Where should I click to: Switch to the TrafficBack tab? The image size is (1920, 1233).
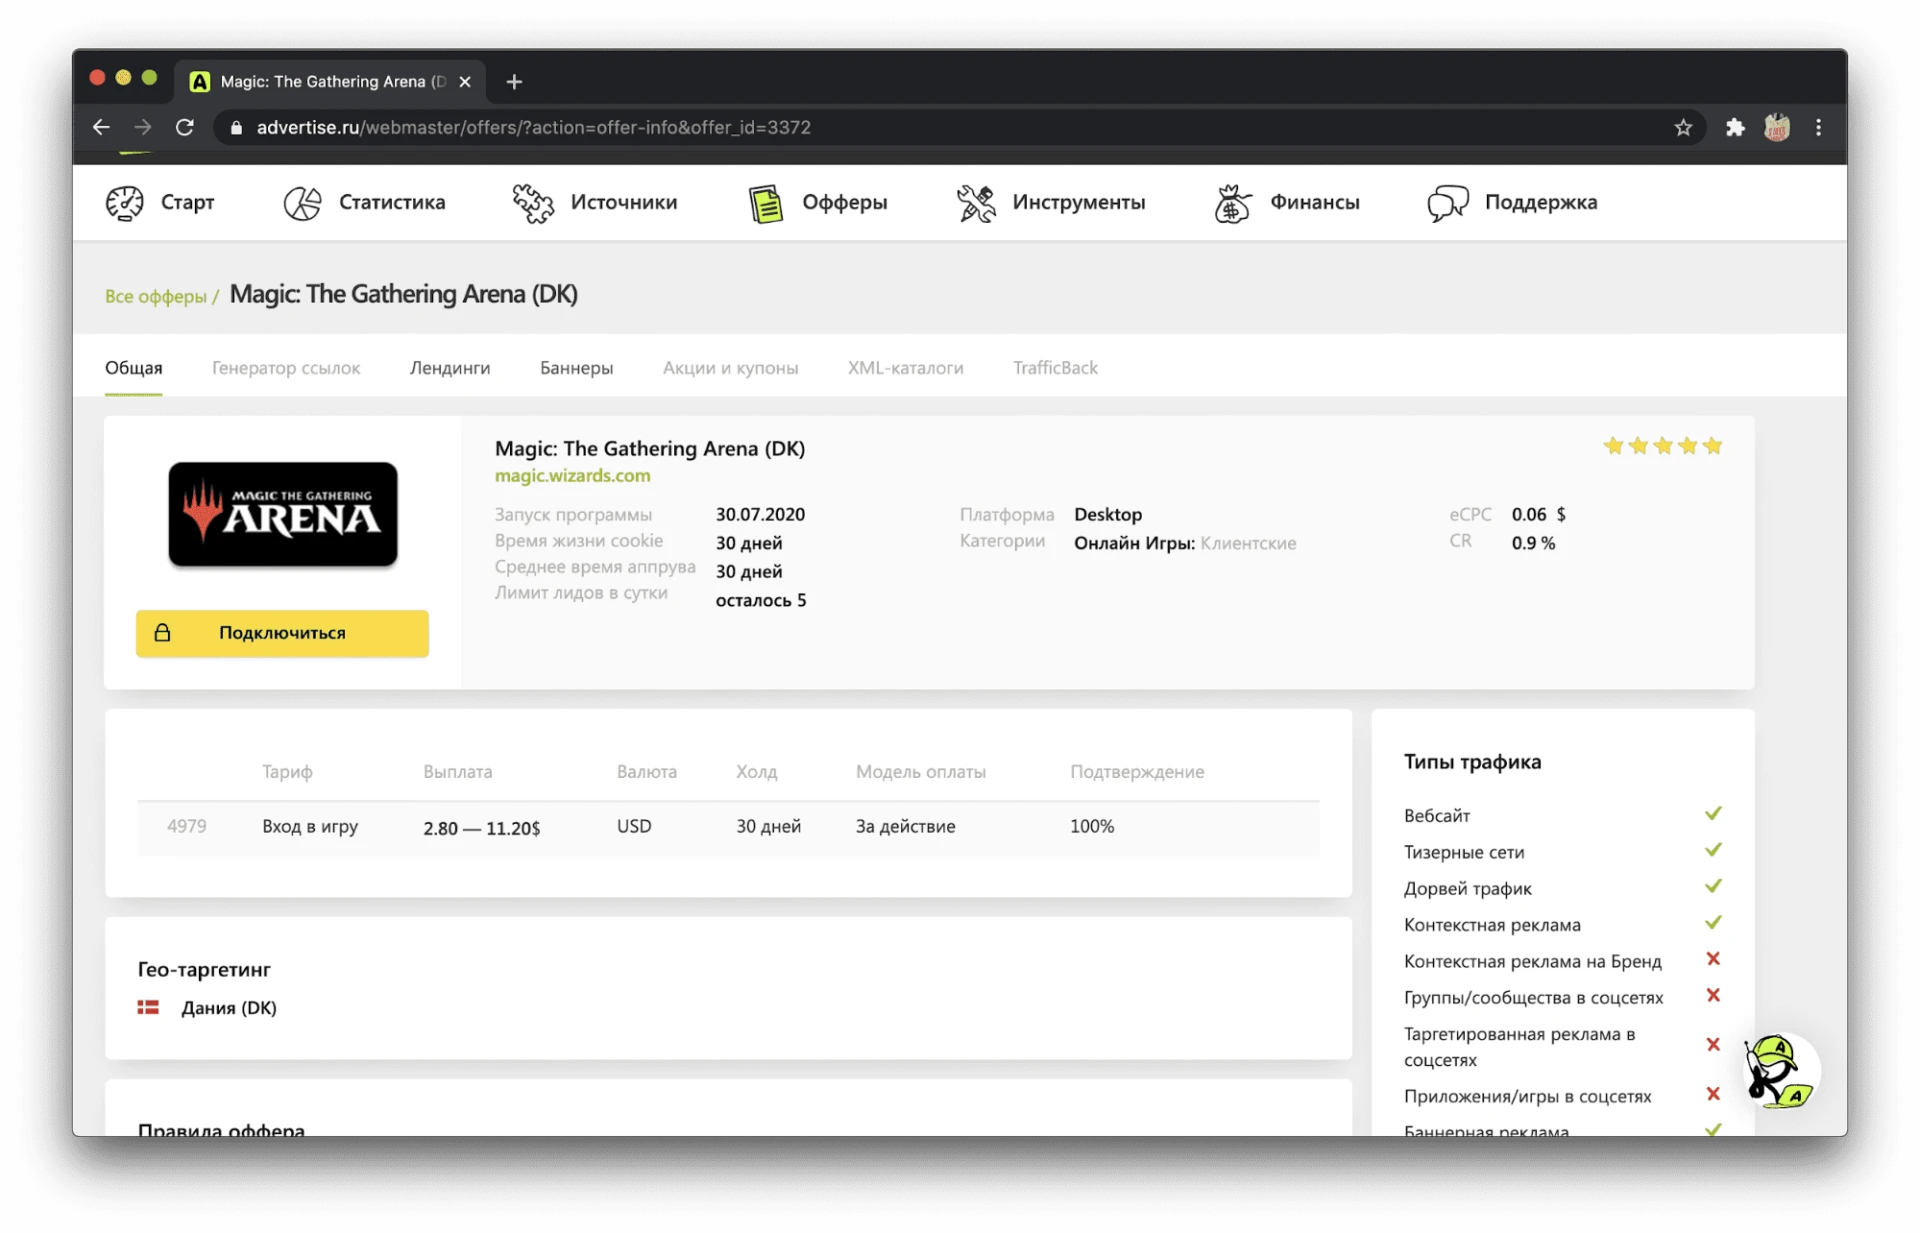(1056, 368)
